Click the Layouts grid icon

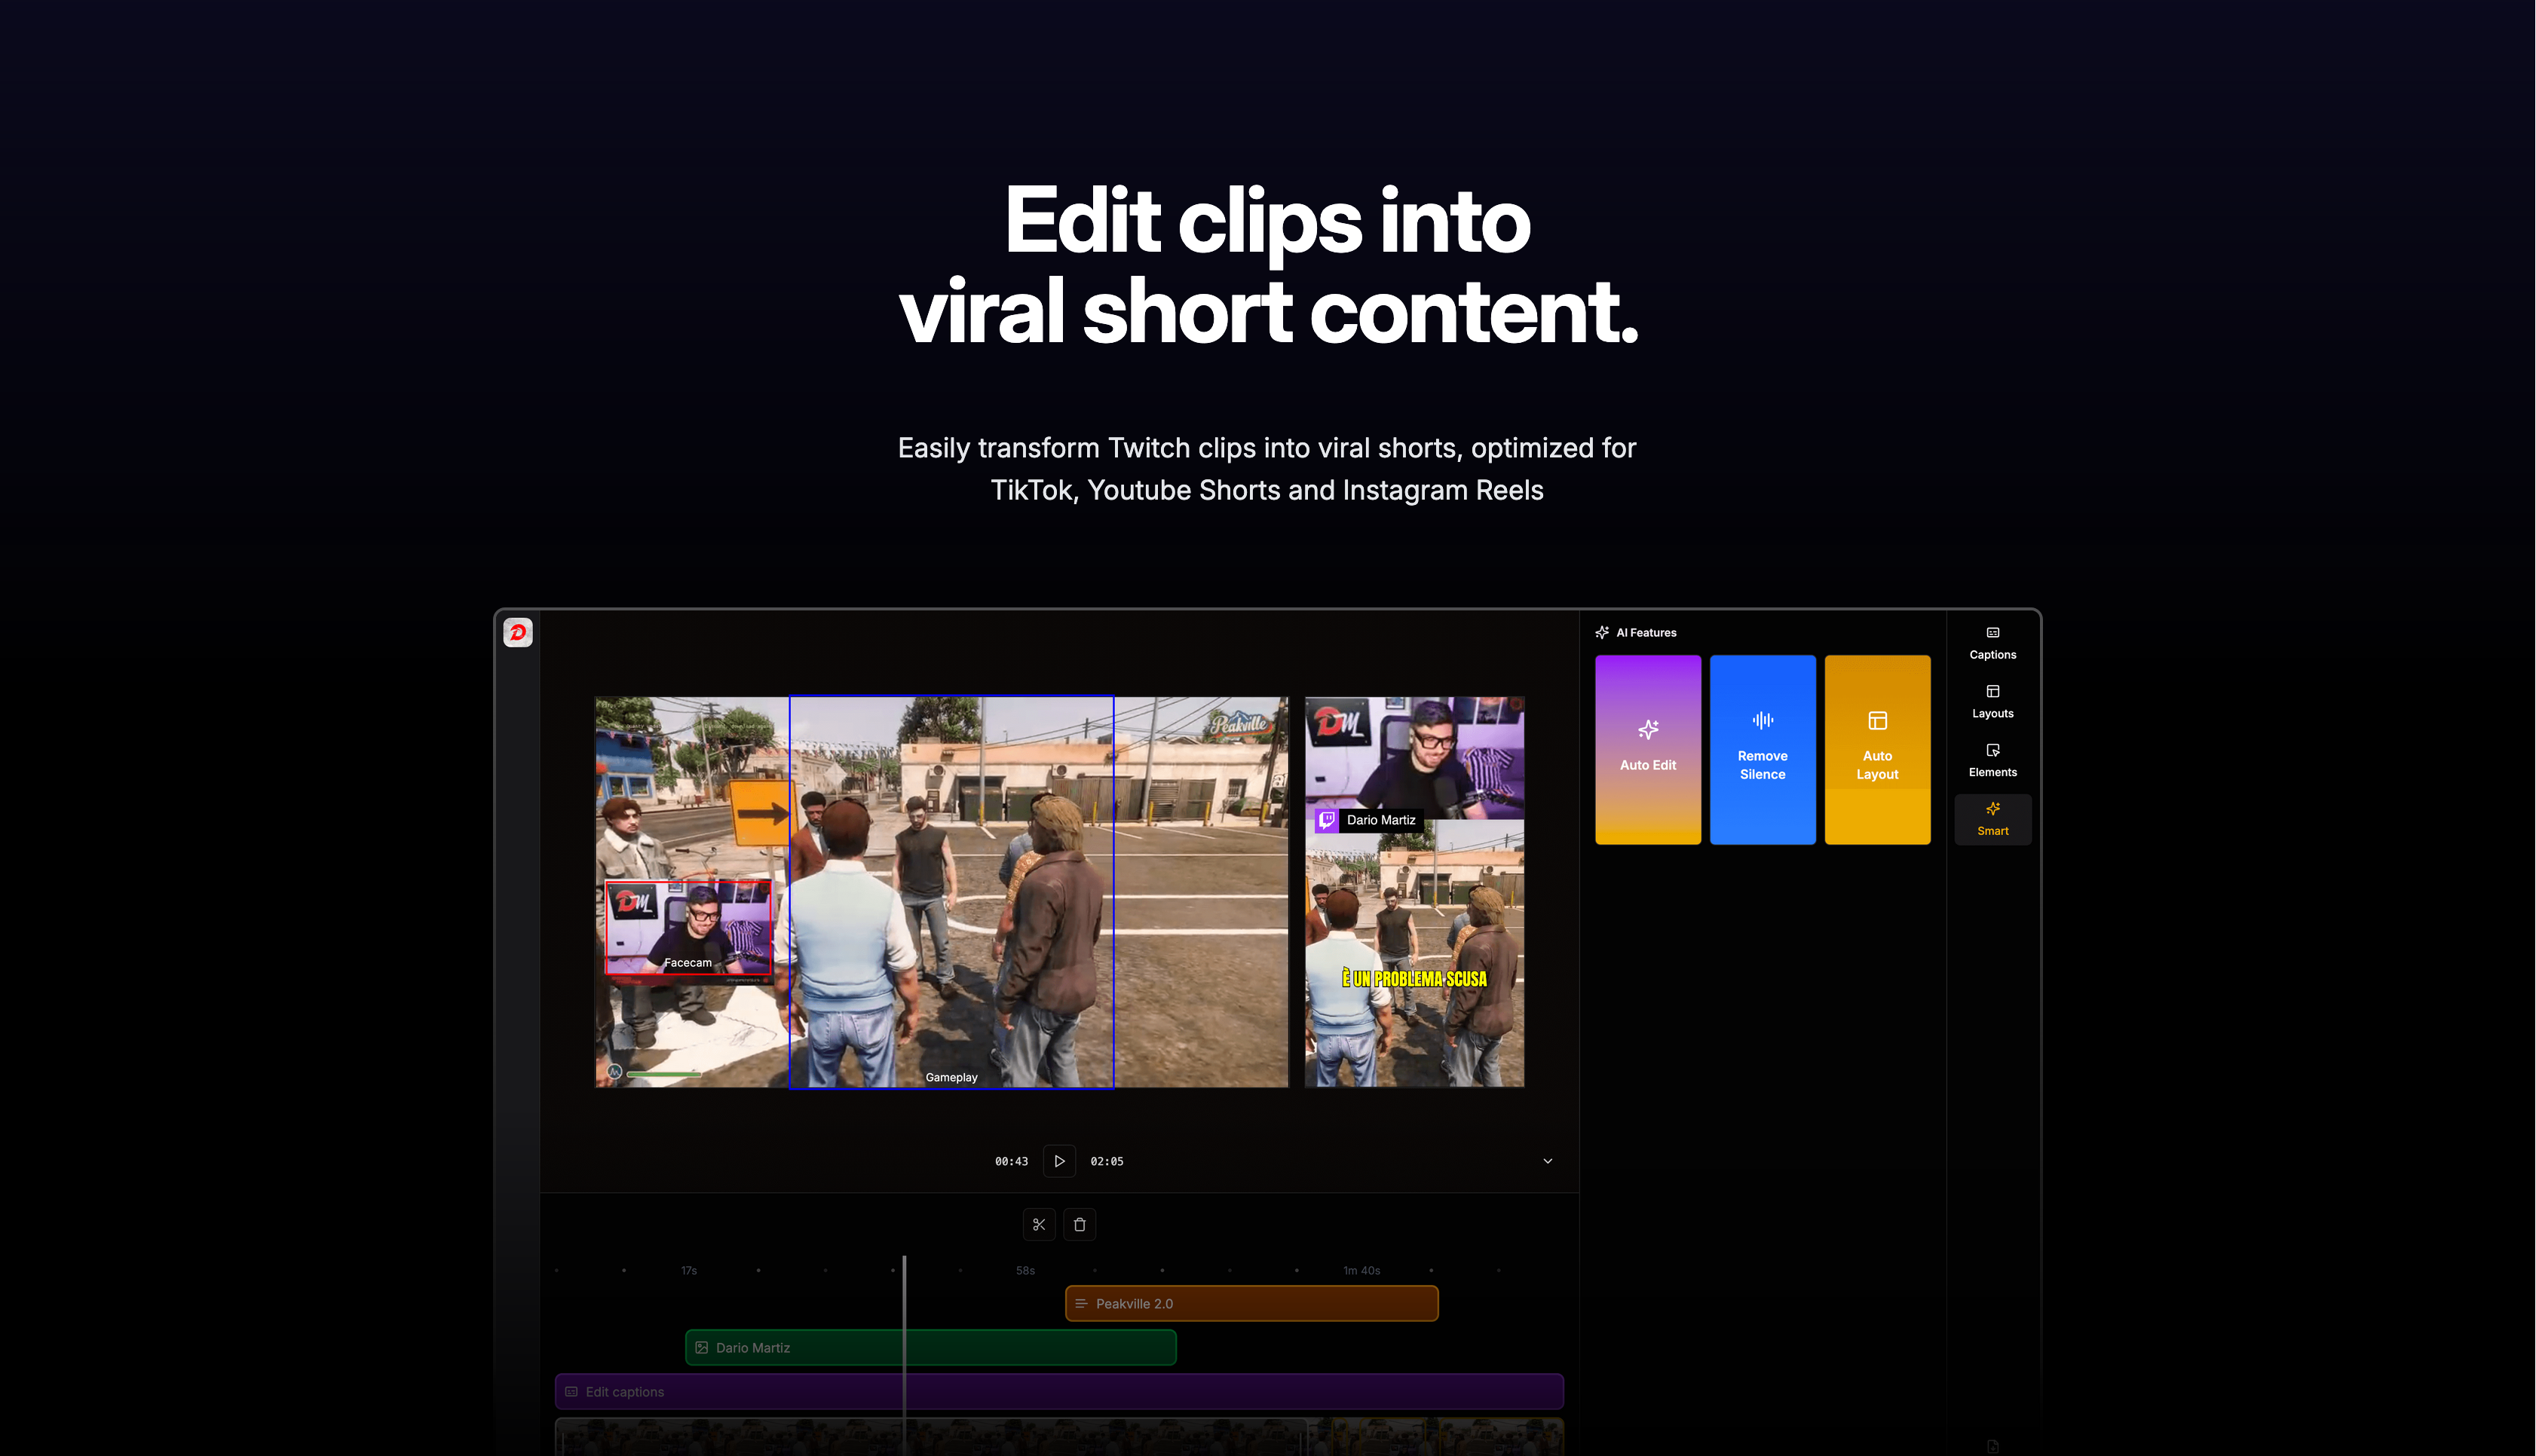(1992, 691)
